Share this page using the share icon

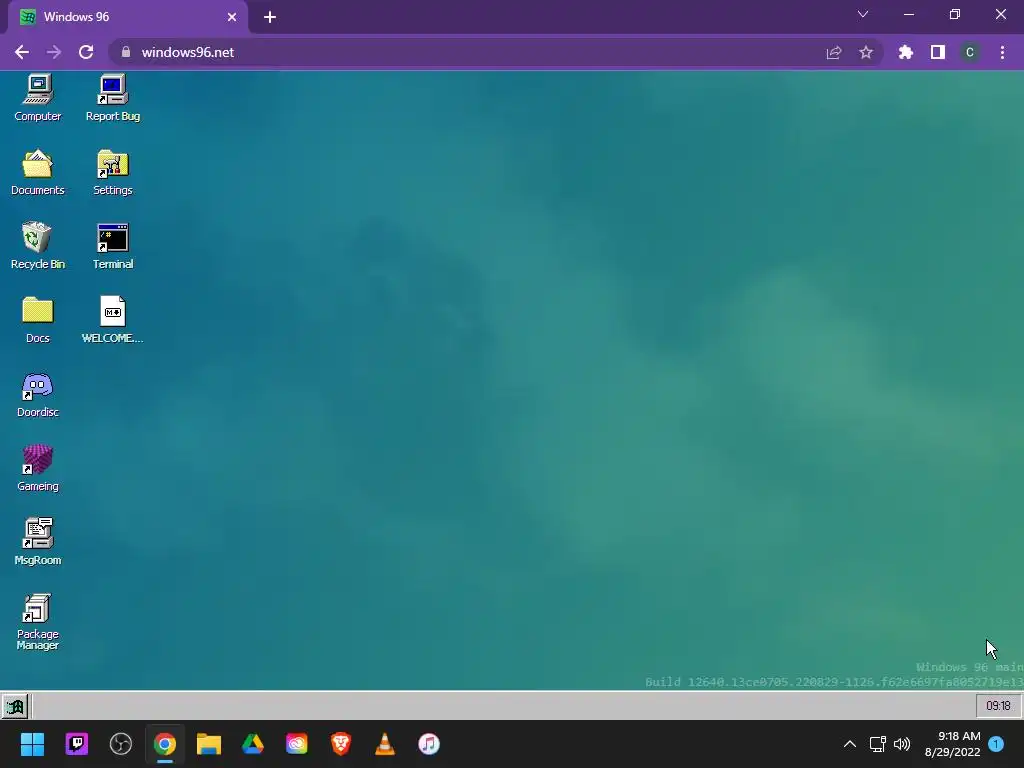[834, 52]
